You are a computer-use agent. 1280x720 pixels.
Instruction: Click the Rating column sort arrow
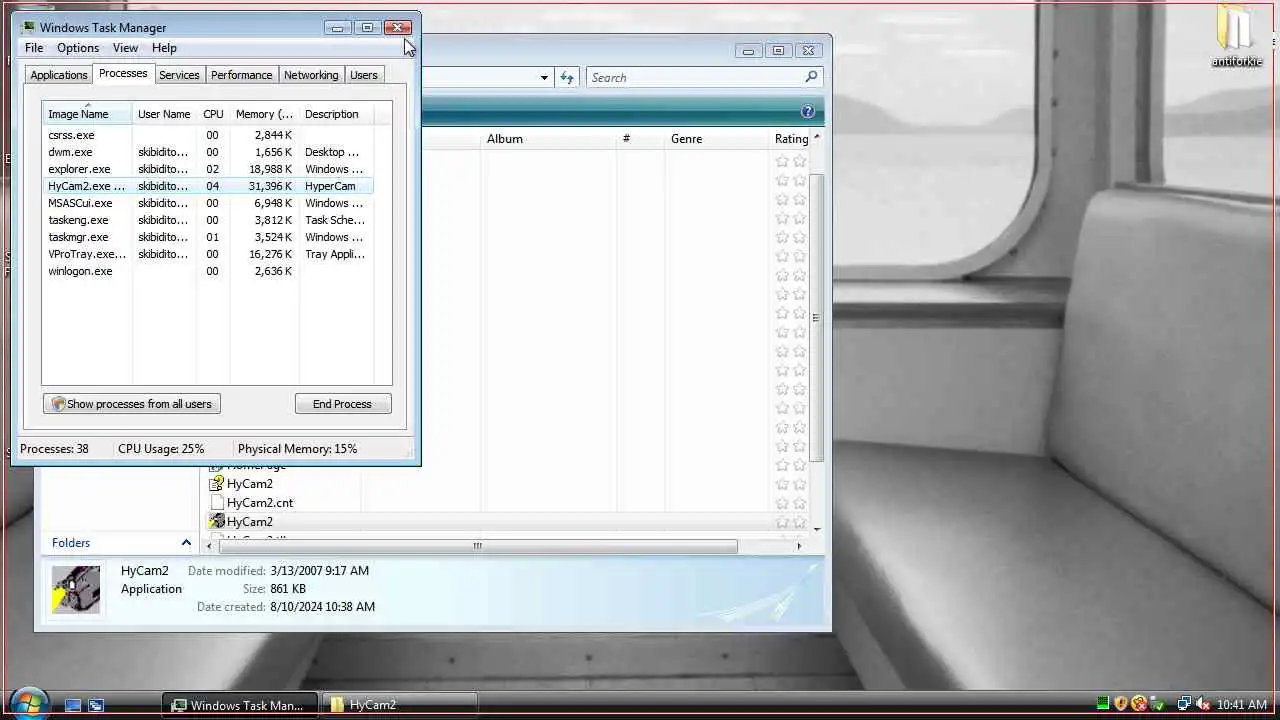coord(817,137)
